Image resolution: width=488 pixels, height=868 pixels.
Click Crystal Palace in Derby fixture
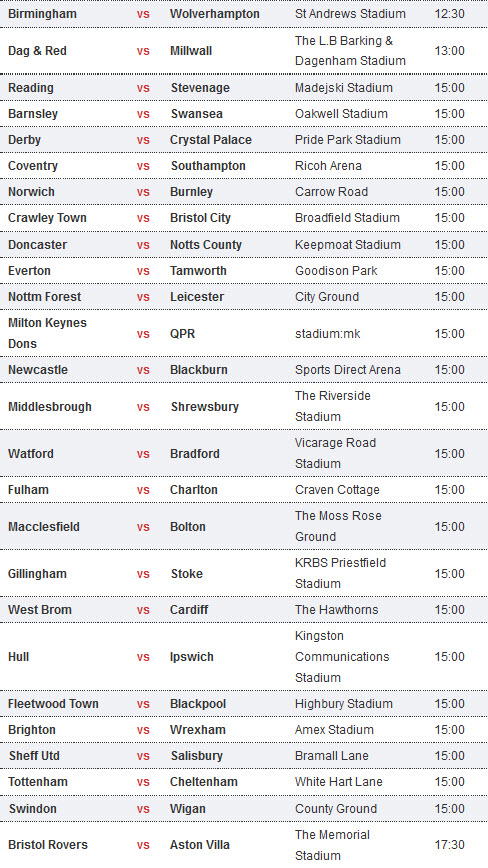point(211,140)
